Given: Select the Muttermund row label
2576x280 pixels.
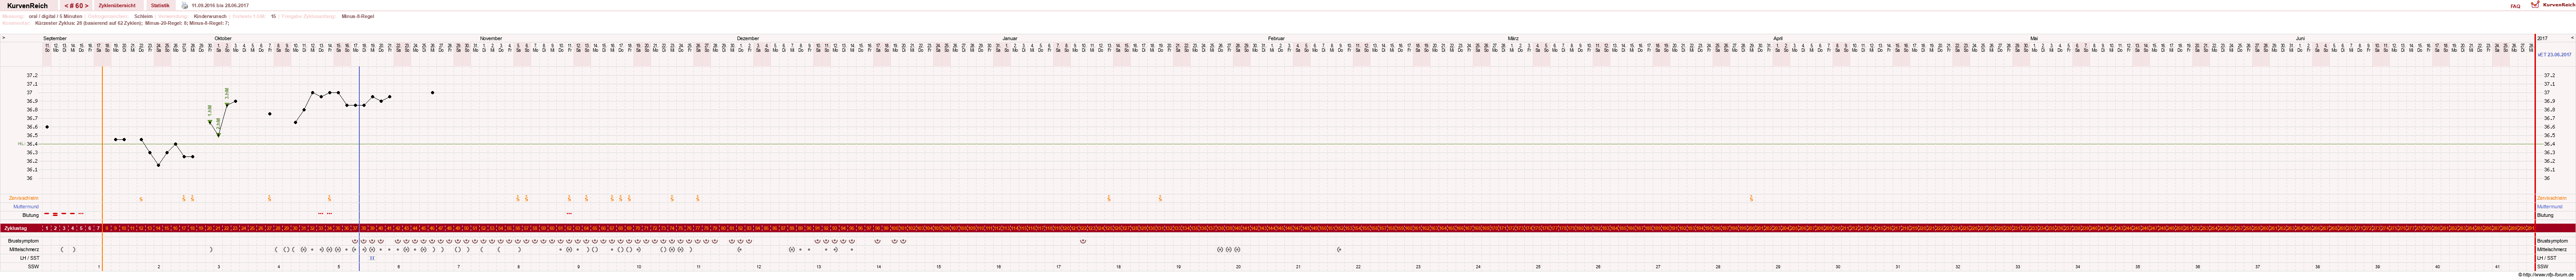Looking at the screenshot, I should pyautogui.click(x=26, y=206).
